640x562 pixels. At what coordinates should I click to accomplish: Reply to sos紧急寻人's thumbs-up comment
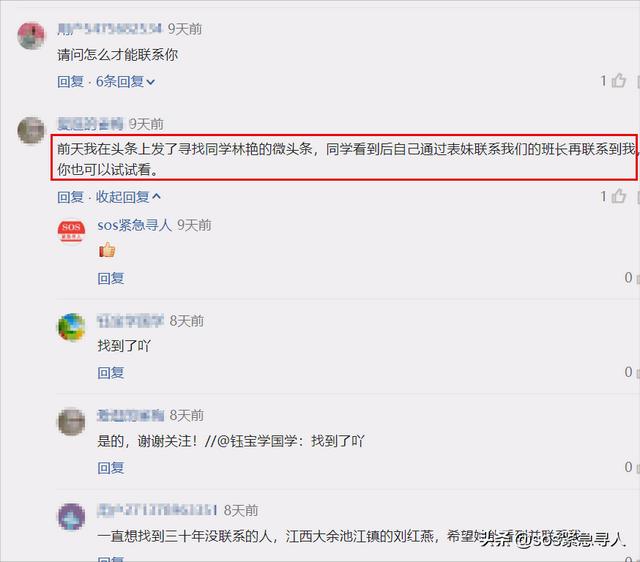tap(111, 278)
